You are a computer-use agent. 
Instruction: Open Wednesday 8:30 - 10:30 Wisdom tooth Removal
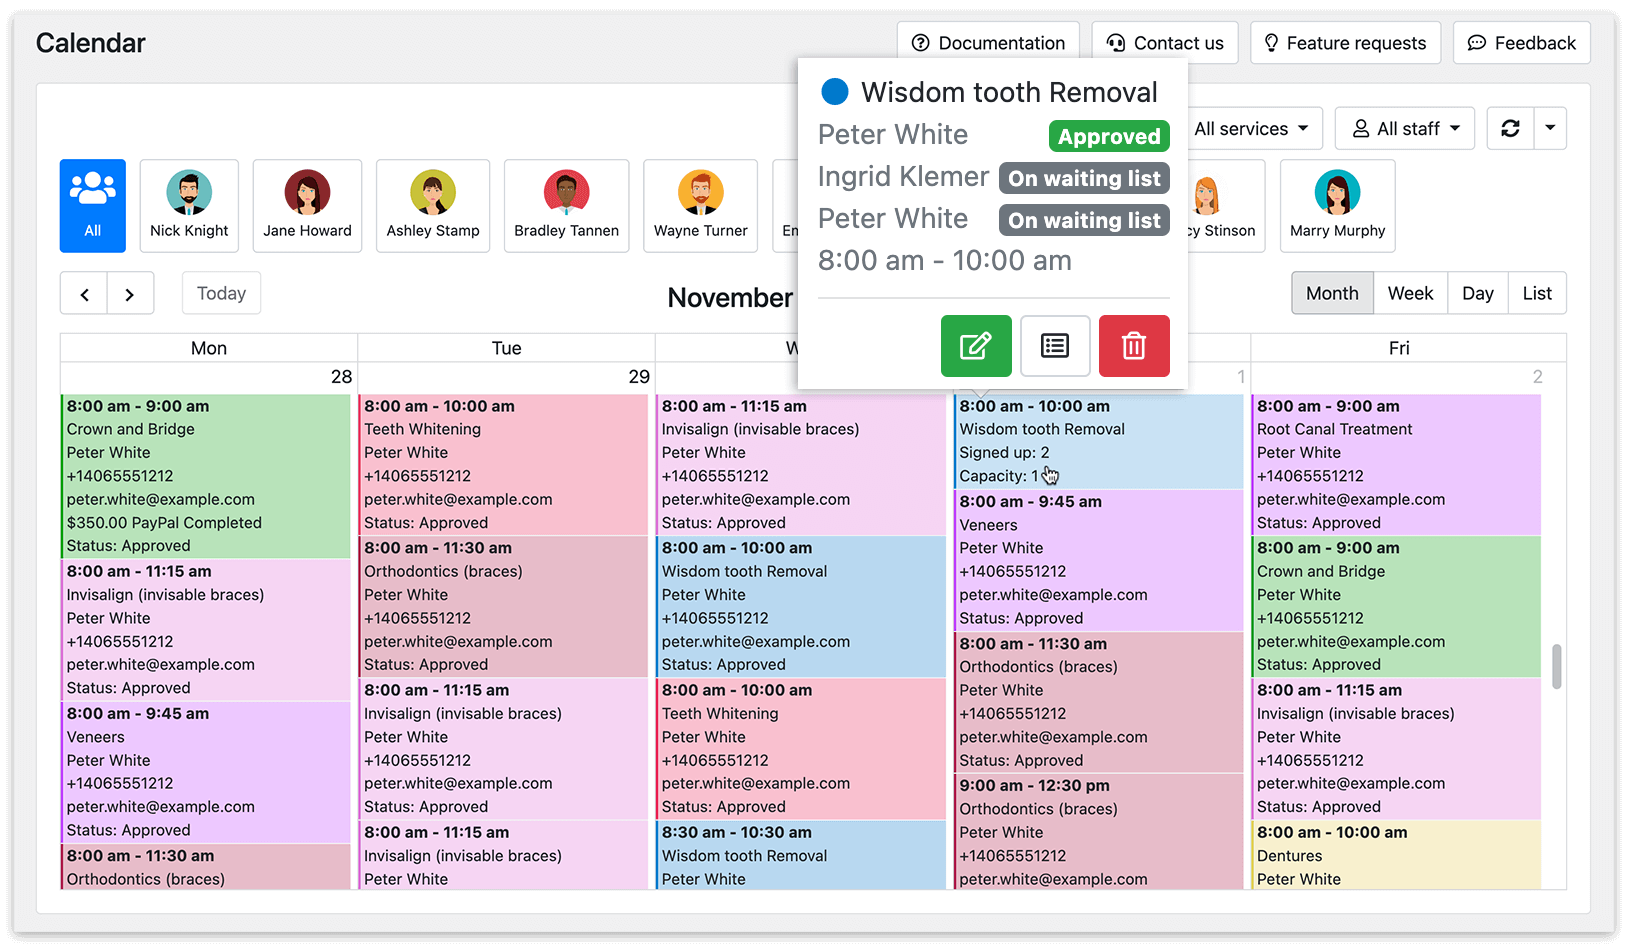(x=801, y=855)
